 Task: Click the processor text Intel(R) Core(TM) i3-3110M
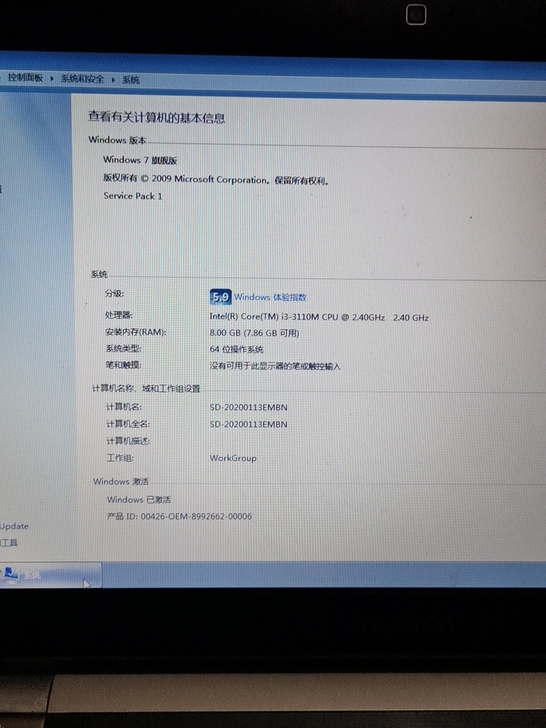click(x=319, y=318)
